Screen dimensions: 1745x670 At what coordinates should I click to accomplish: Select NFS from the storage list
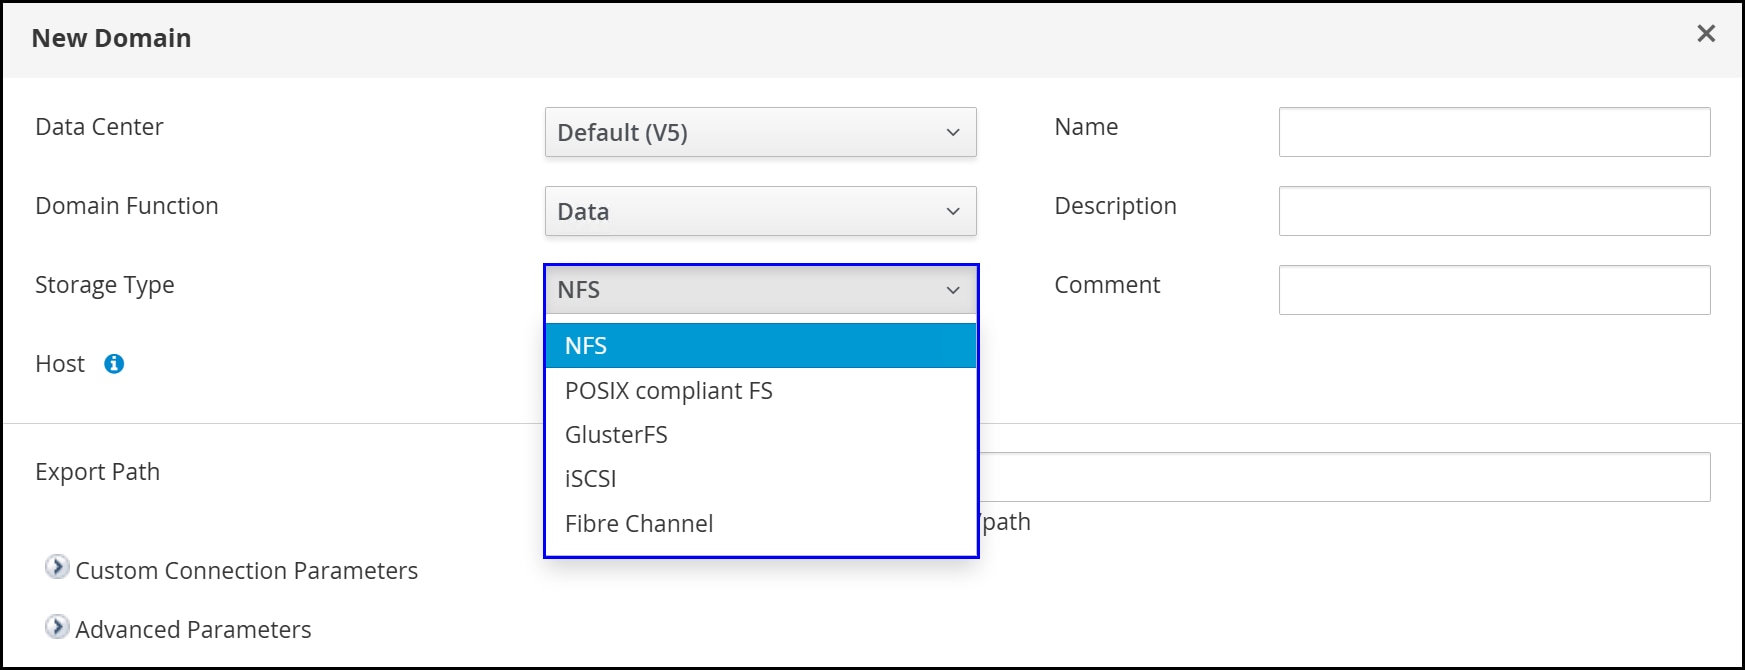tap(760, 346)
